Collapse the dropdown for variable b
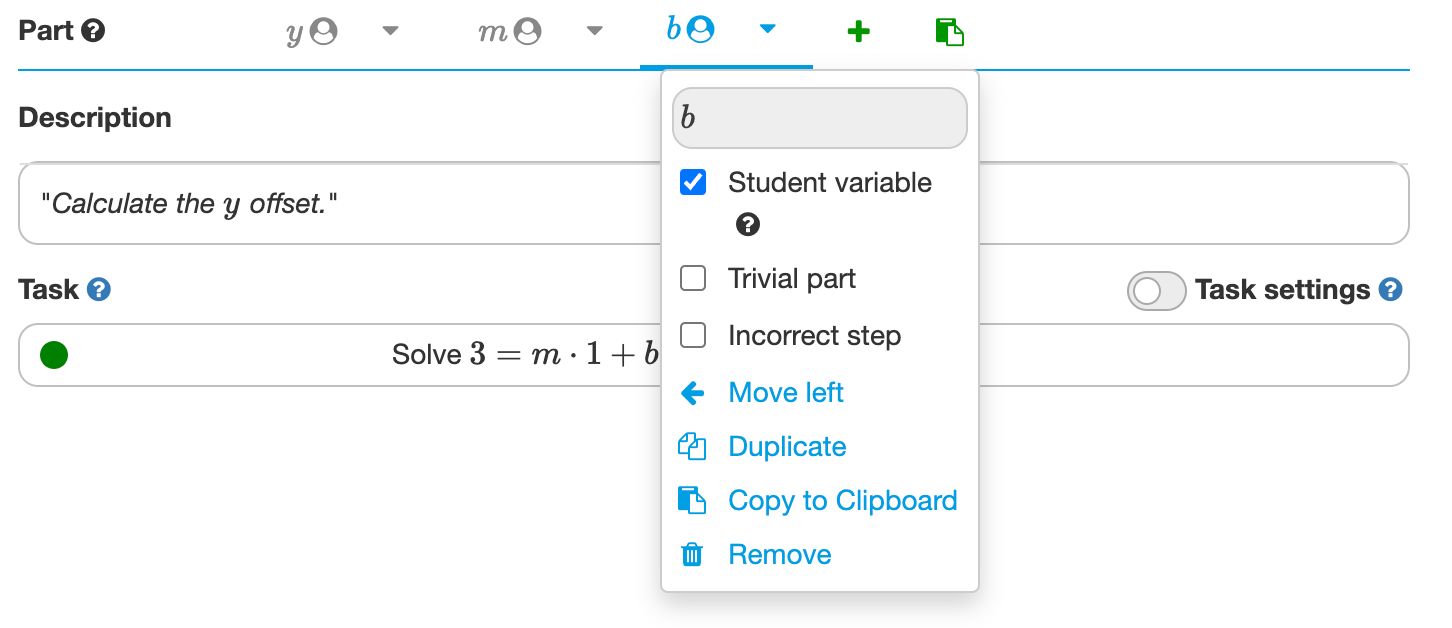The height and width of the screenshot is (628, 1452). pos(767,30)
